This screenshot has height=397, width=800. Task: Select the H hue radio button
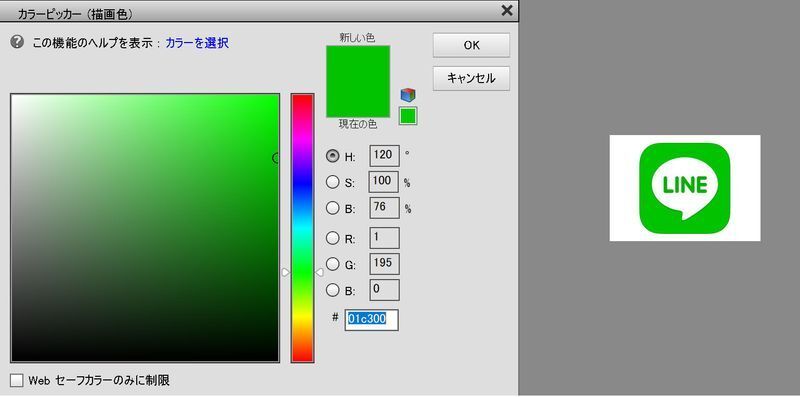pyautogui.click(x=333, y=156)
